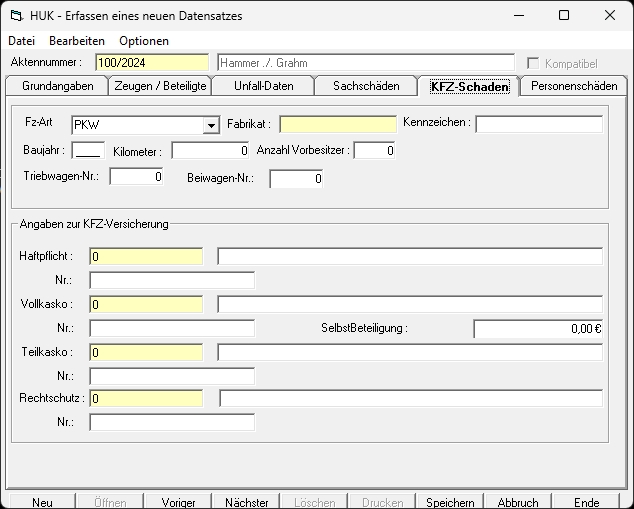
Task: Toggle the Kompatibel checkbox
Action: [532, 63]
